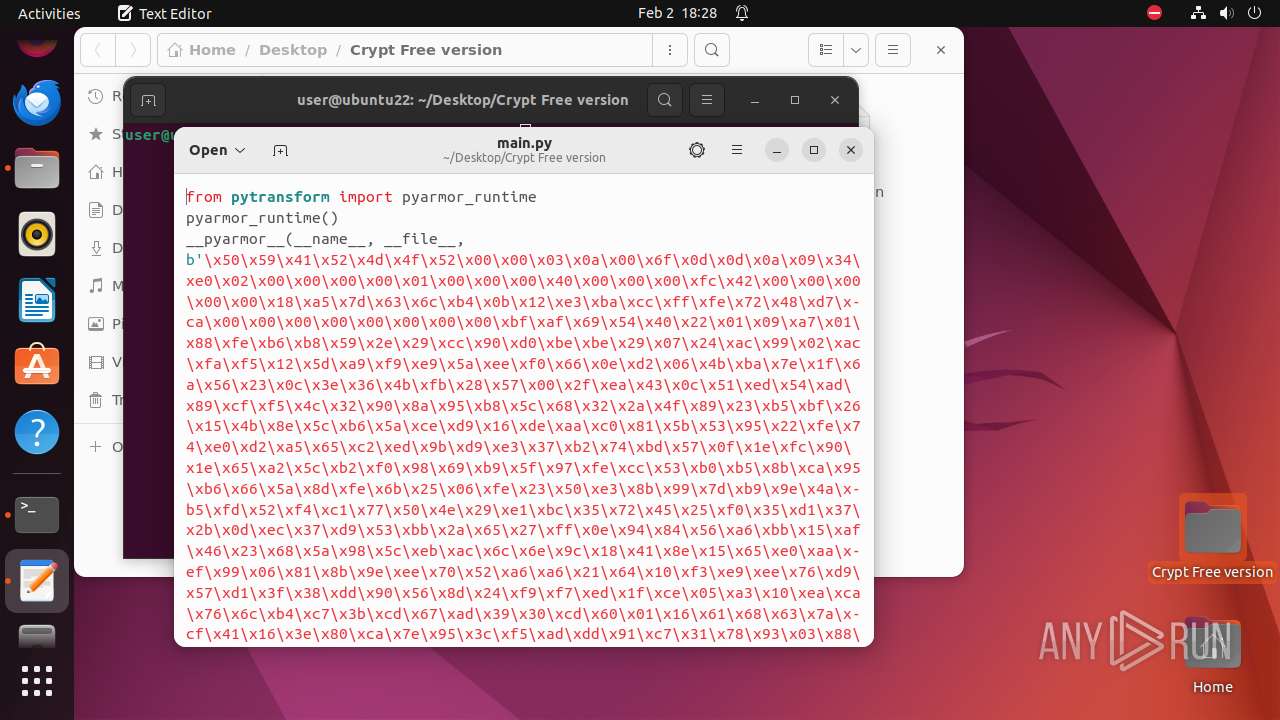Screen dimensions: 1280x720
Task: Launch Thunderbird from dock
Action: 37,102
